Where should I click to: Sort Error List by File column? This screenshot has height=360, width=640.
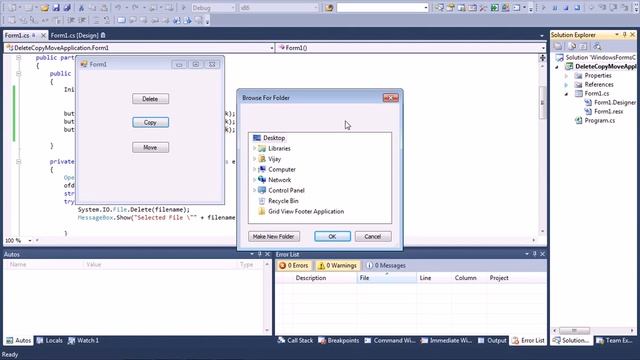pos(387,278)
